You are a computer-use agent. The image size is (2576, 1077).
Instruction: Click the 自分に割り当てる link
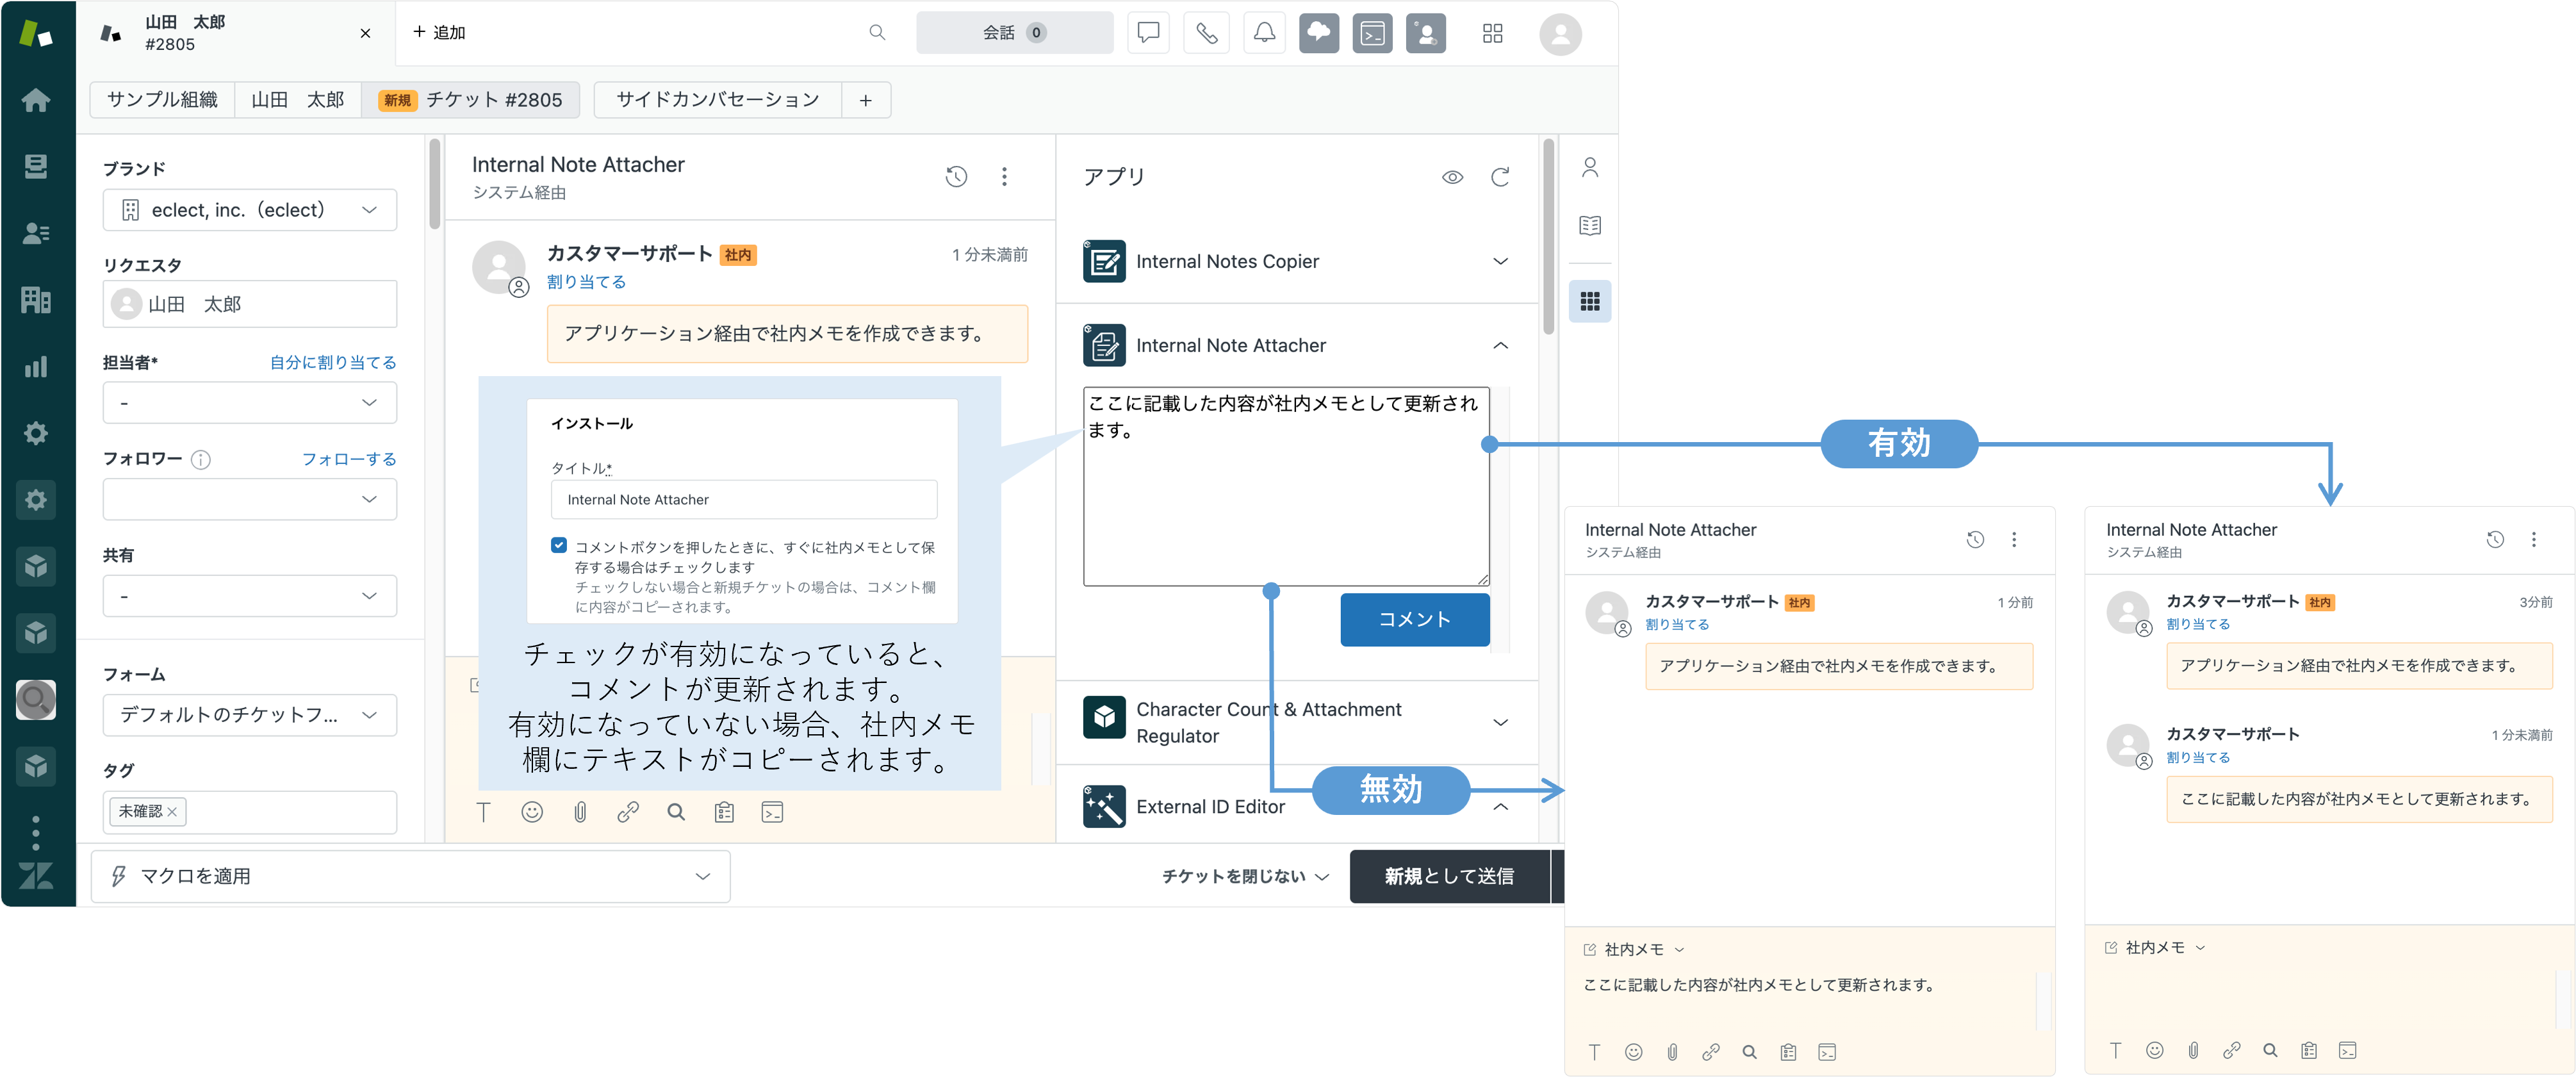[333, 362]
